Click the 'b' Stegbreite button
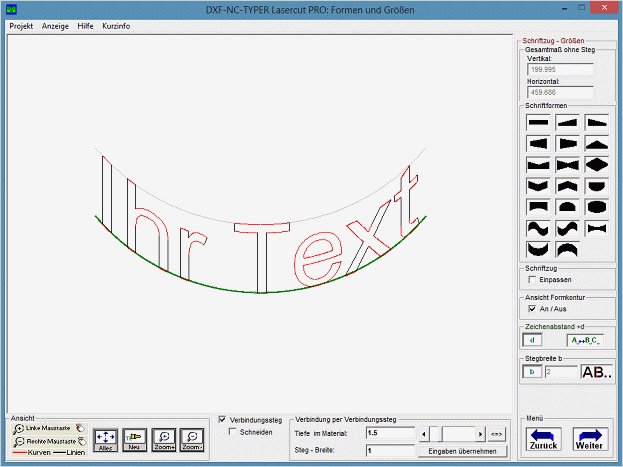Image resolution: width=623 pixels, height=467 pixels. point(532,372)
